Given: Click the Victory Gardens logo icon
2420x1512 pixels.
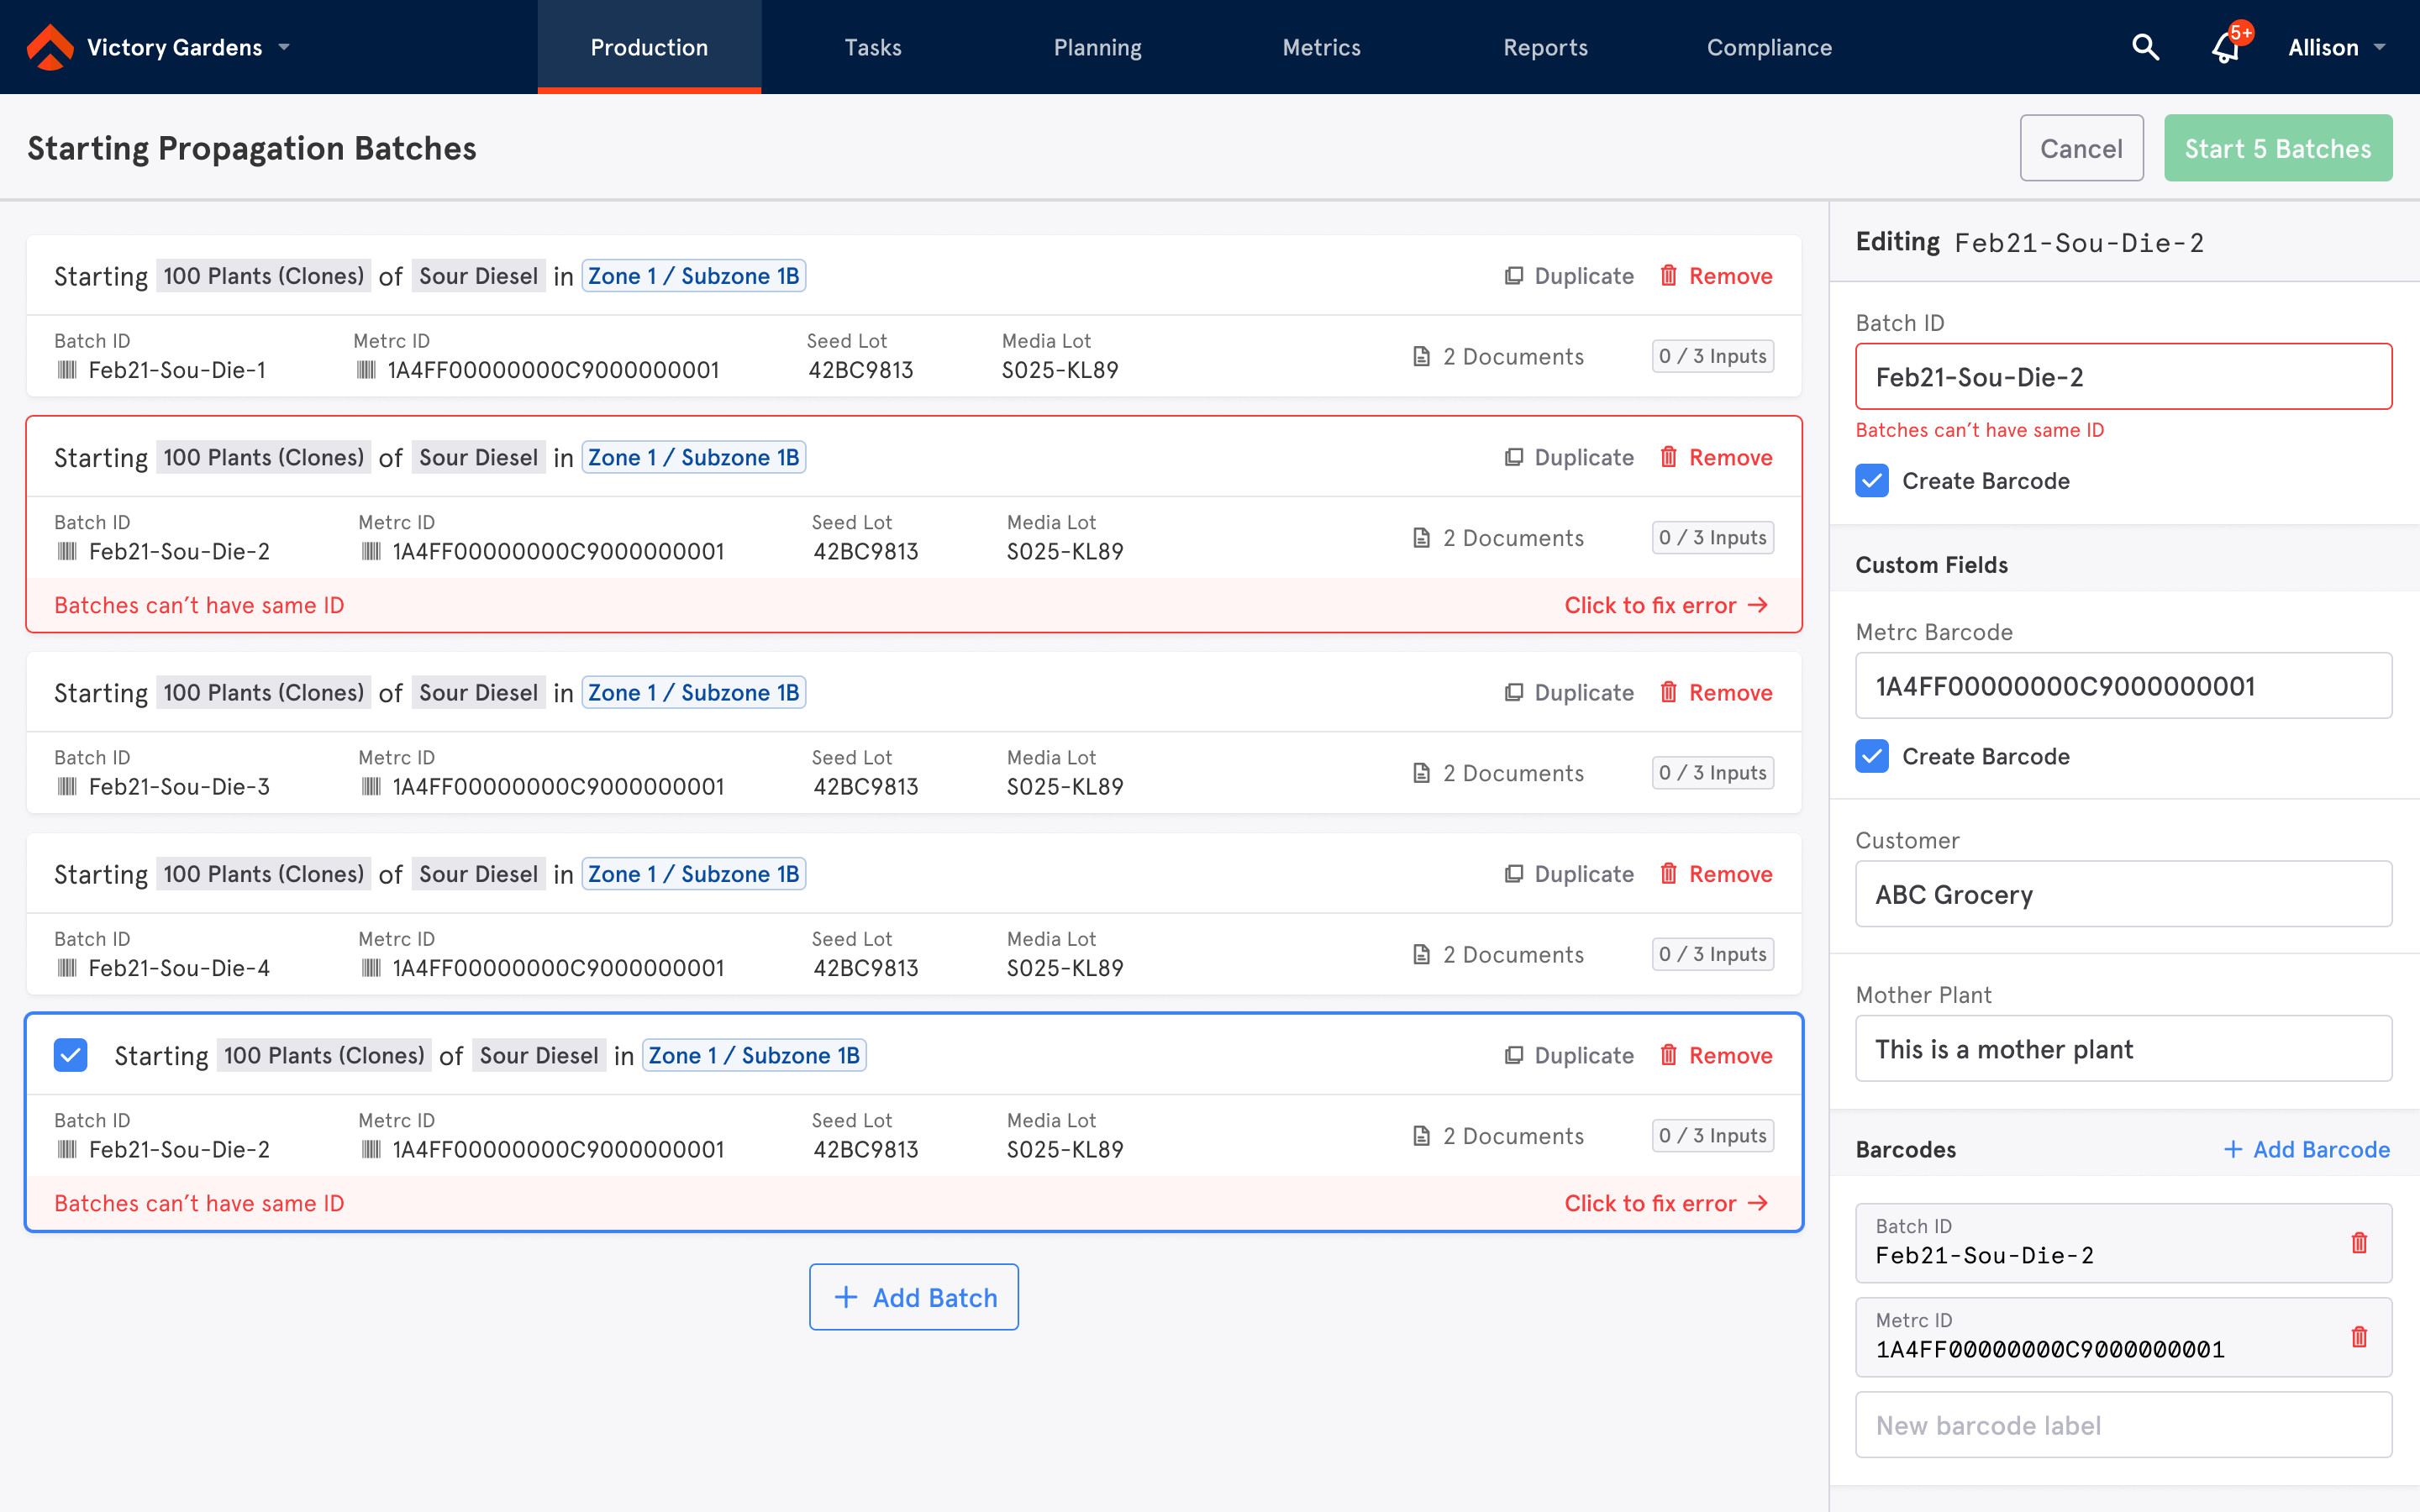Looking at the screenshot, I should (x=49, y=47).
